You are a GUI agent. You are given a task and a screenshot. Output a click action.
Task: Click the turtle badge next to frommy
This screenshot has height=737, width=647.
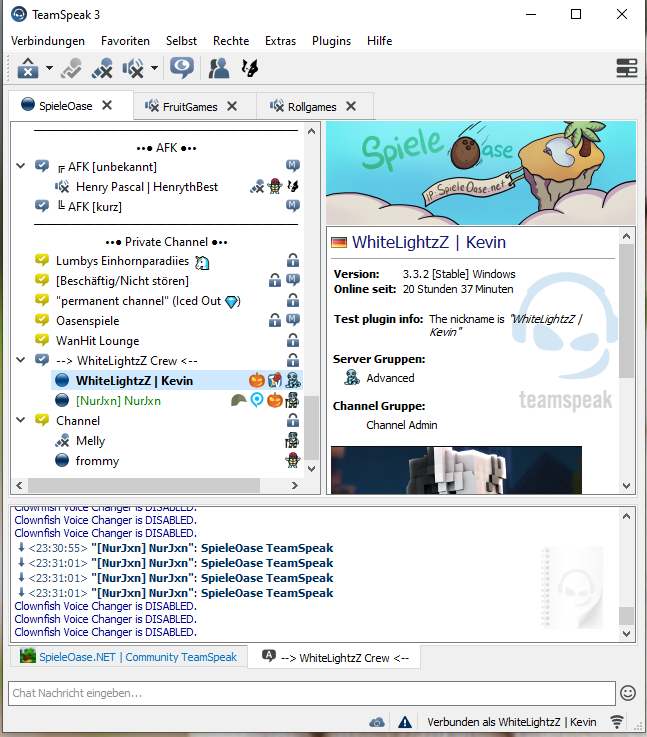293,460
